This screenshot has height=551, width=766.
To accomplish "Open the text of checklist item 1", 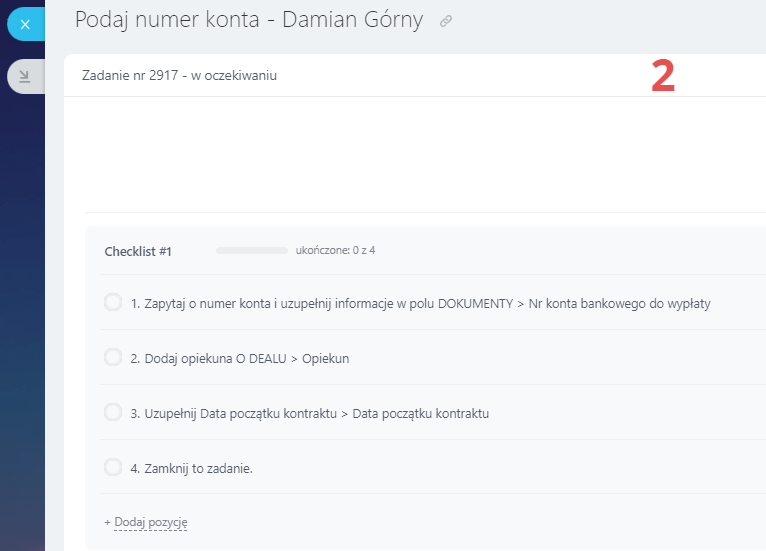I will (420, 303).
